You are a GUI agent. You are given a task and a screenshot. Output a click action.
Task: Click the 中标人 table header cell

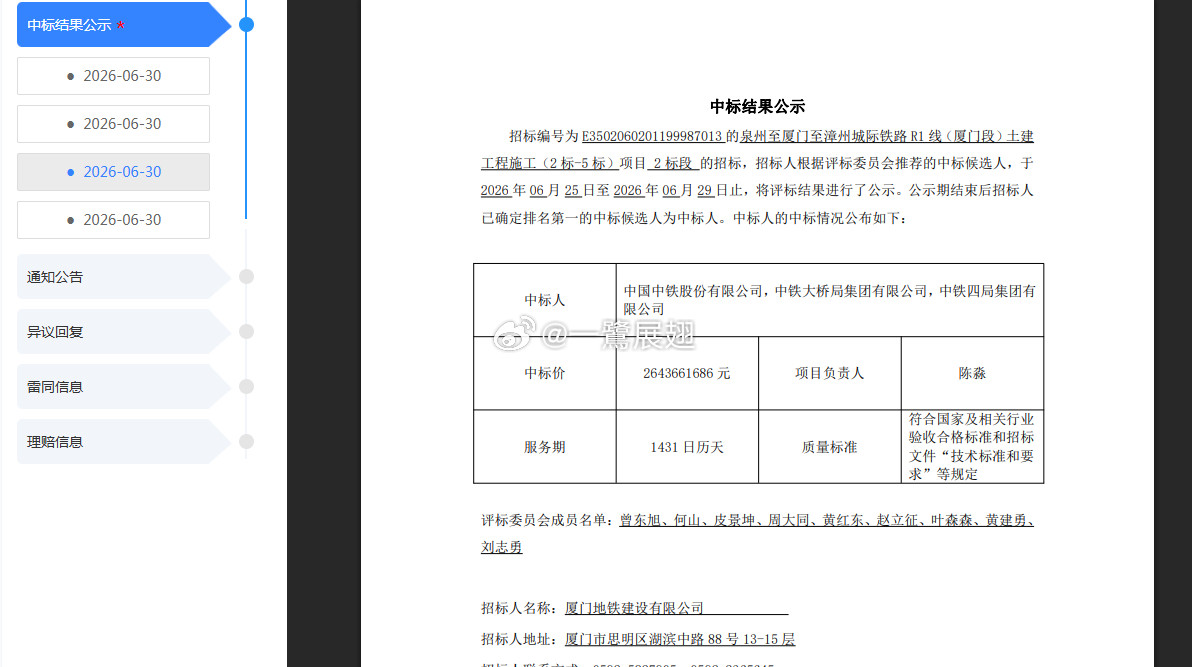(544, 300)
